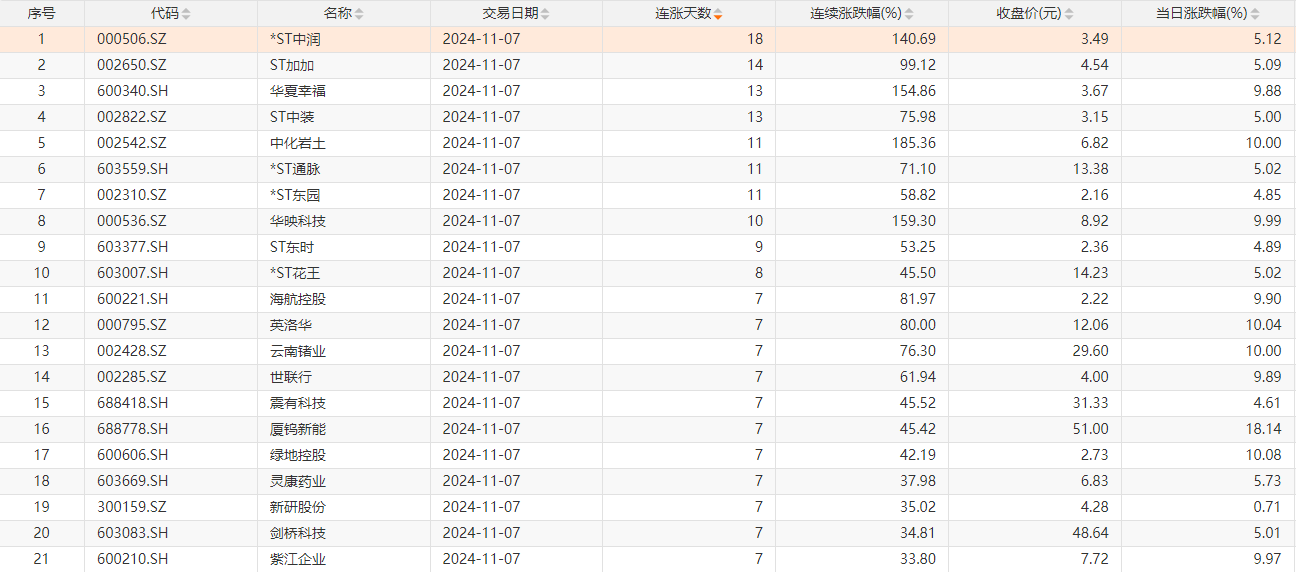This screenshot has width=1296, height=572.
Task: Click the 序号 column header
Action: pos(42,14)
